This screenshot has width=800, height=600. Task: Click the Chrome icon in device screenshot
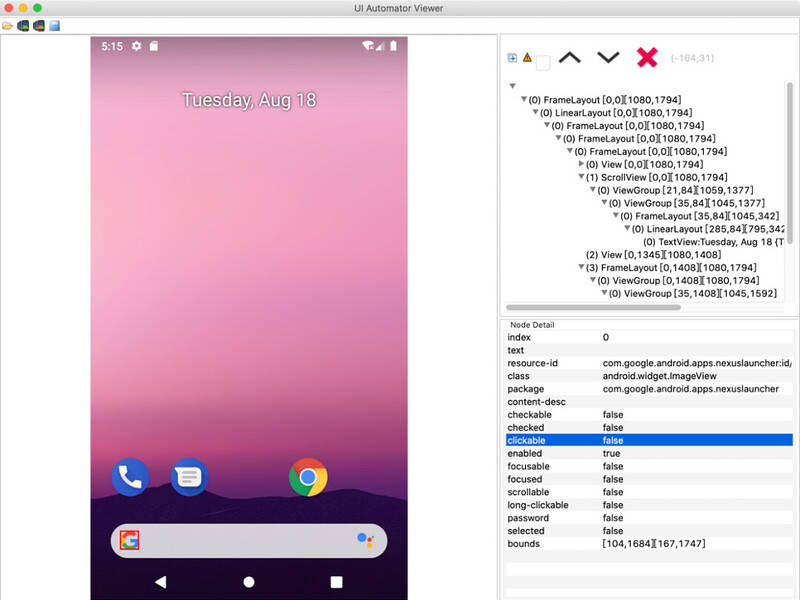(310, 478)
